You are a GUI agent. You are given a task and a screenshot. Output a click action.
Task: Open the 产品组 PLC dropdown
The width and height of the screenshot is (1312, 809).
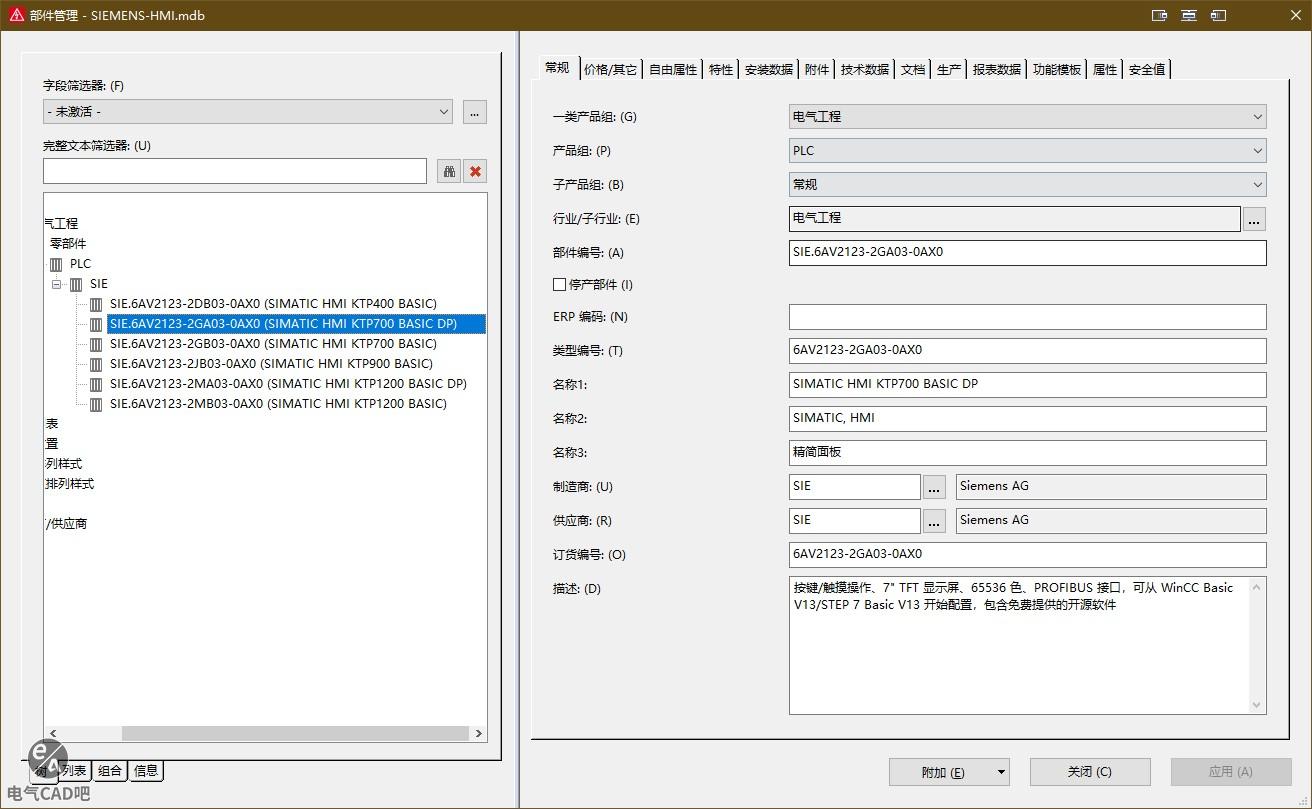tap(1258, 151)
